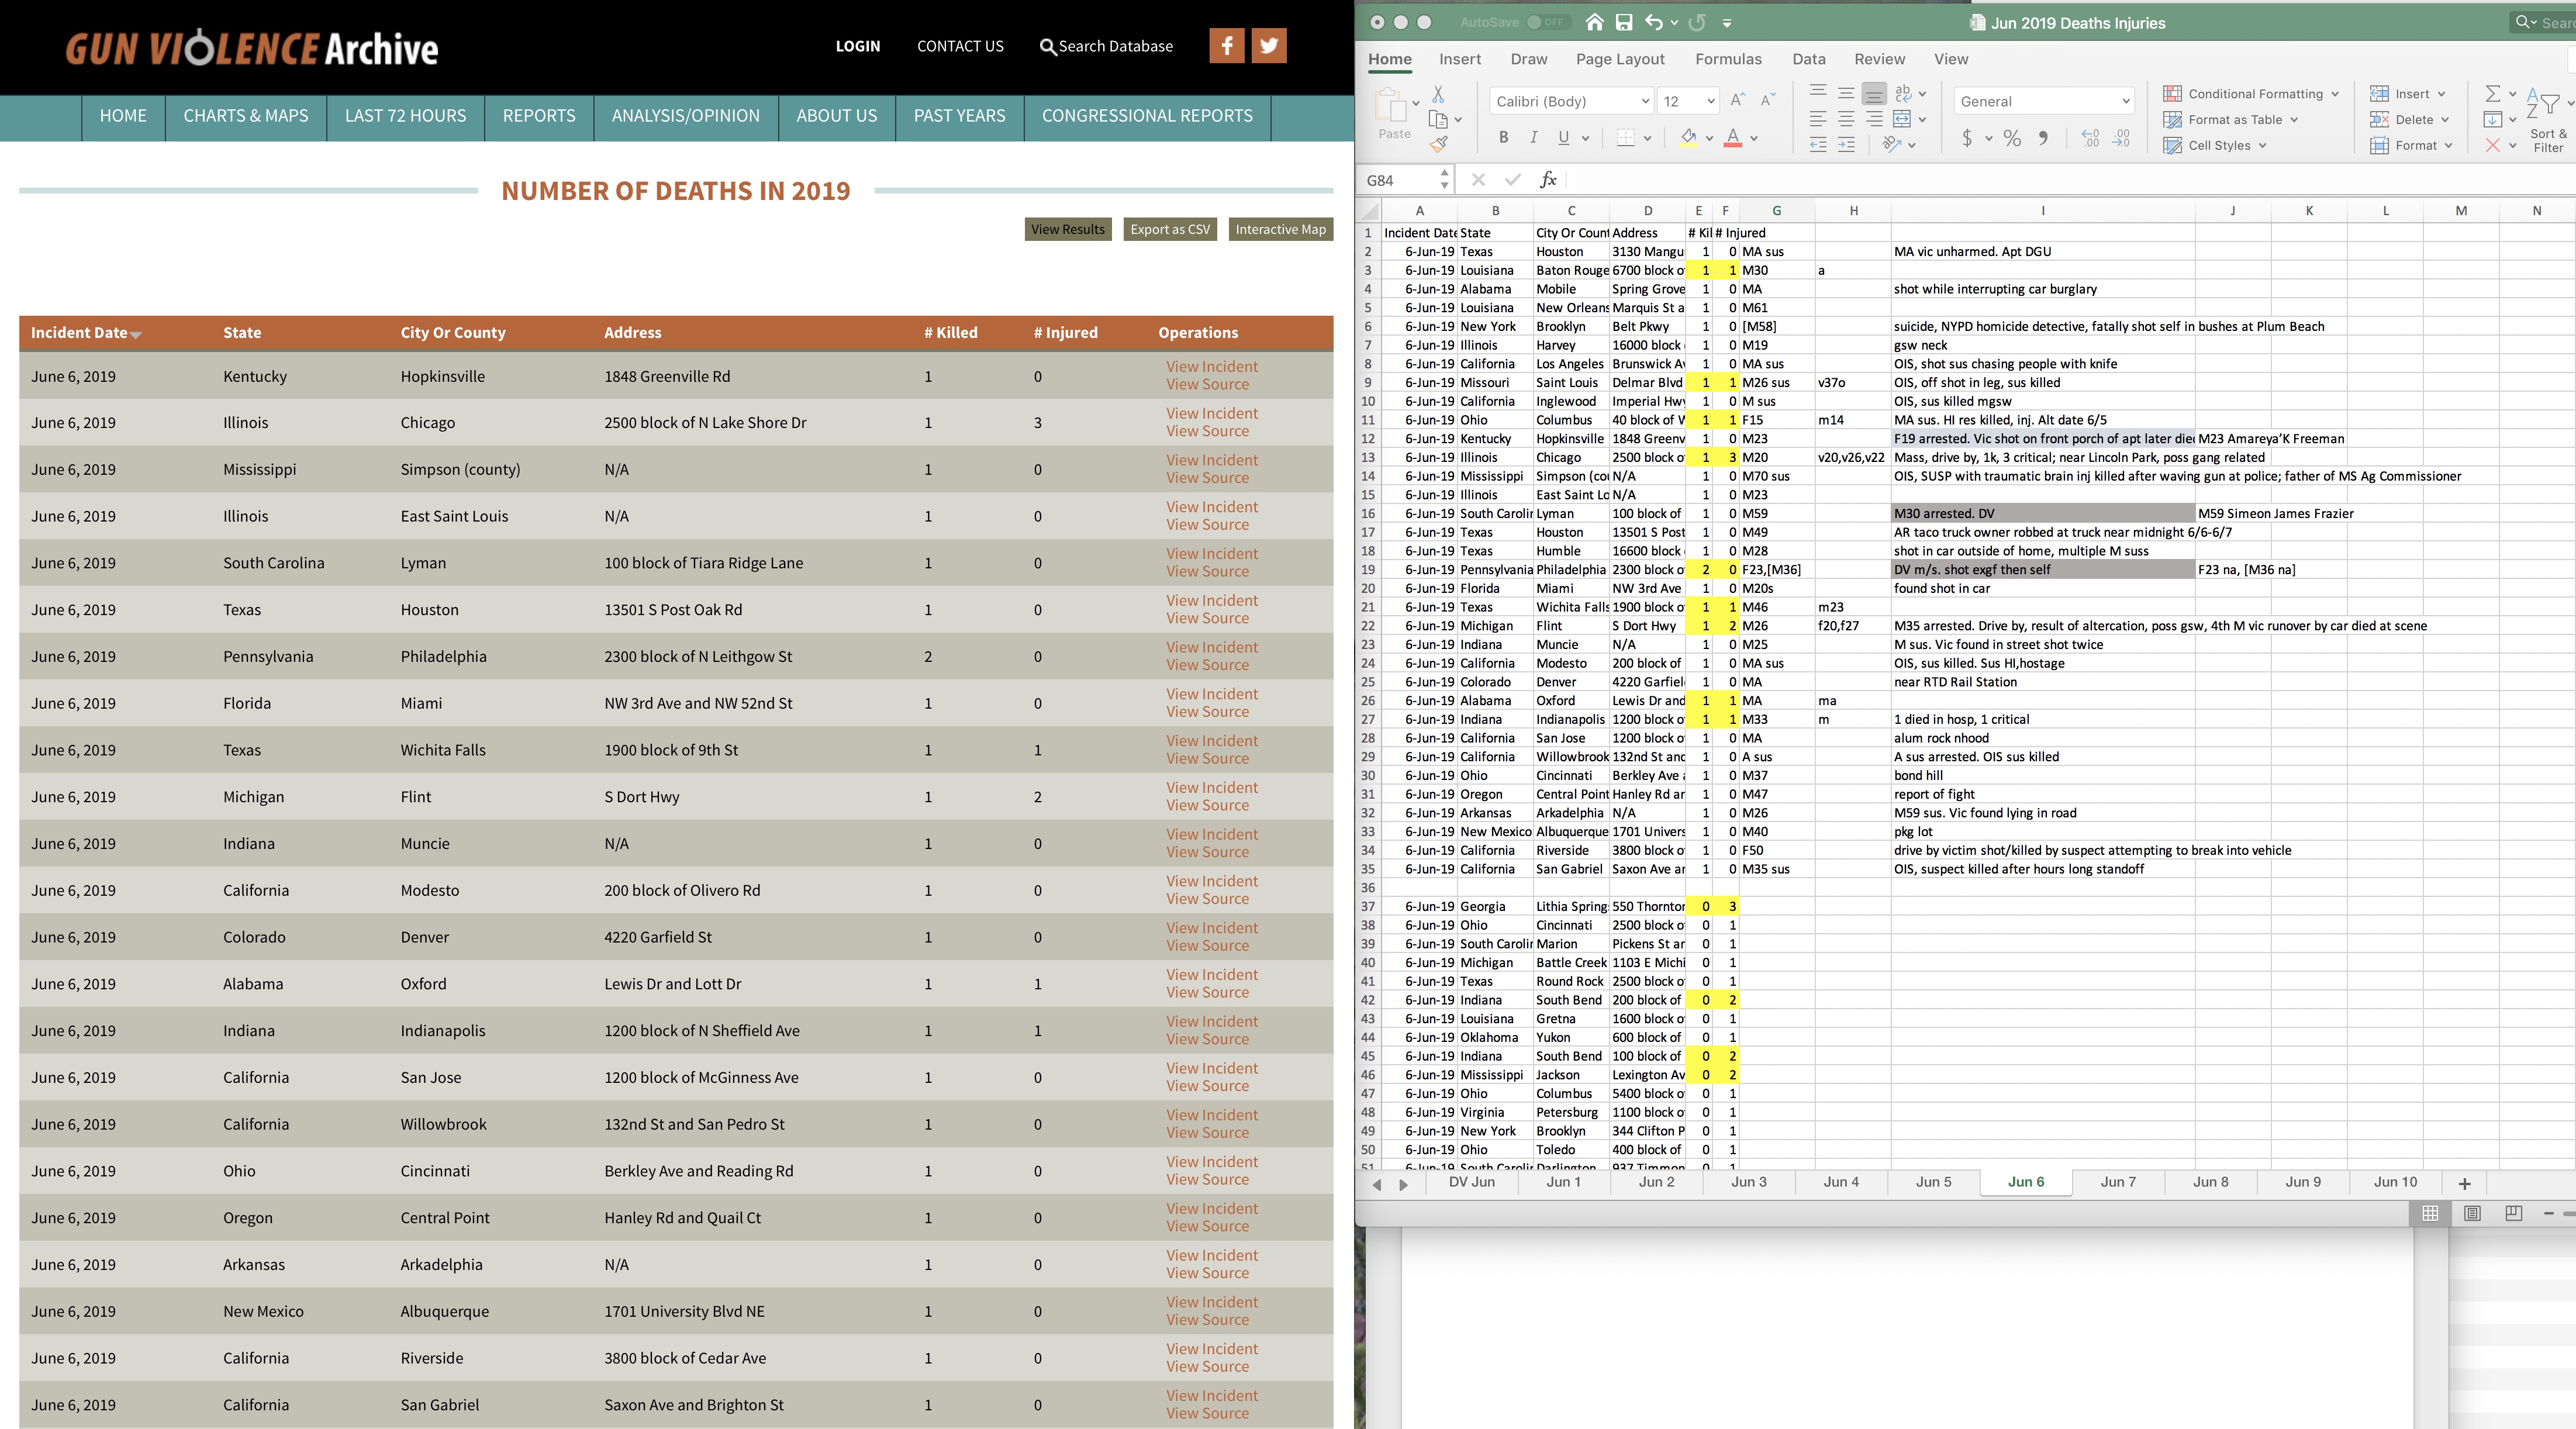The image size is (2576, 1429).
Task: Click the percent style icon
Action: point(2012,138)
